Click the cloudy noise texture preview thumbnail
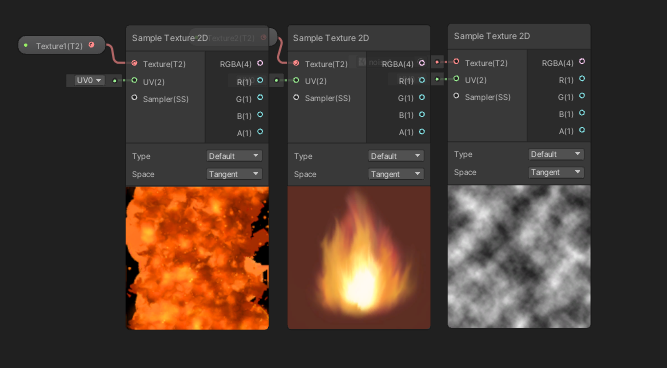The width and height of the screenshot is (667, 368). tap(519, 256)
